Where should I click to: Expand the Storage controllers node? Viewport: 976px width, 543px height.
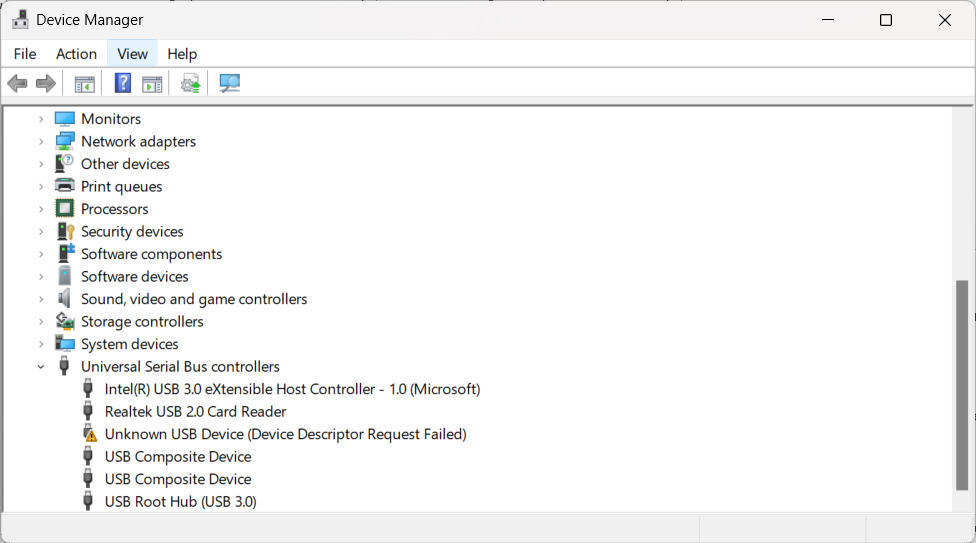(x=41, y=322)
